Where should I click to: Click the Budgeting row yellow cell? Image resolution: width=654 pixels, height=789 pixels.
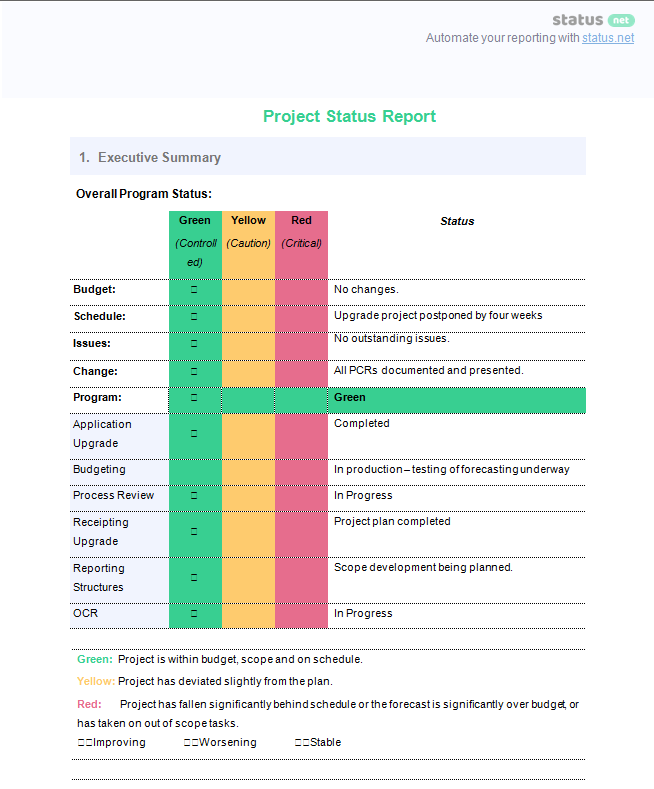(249, 472)
